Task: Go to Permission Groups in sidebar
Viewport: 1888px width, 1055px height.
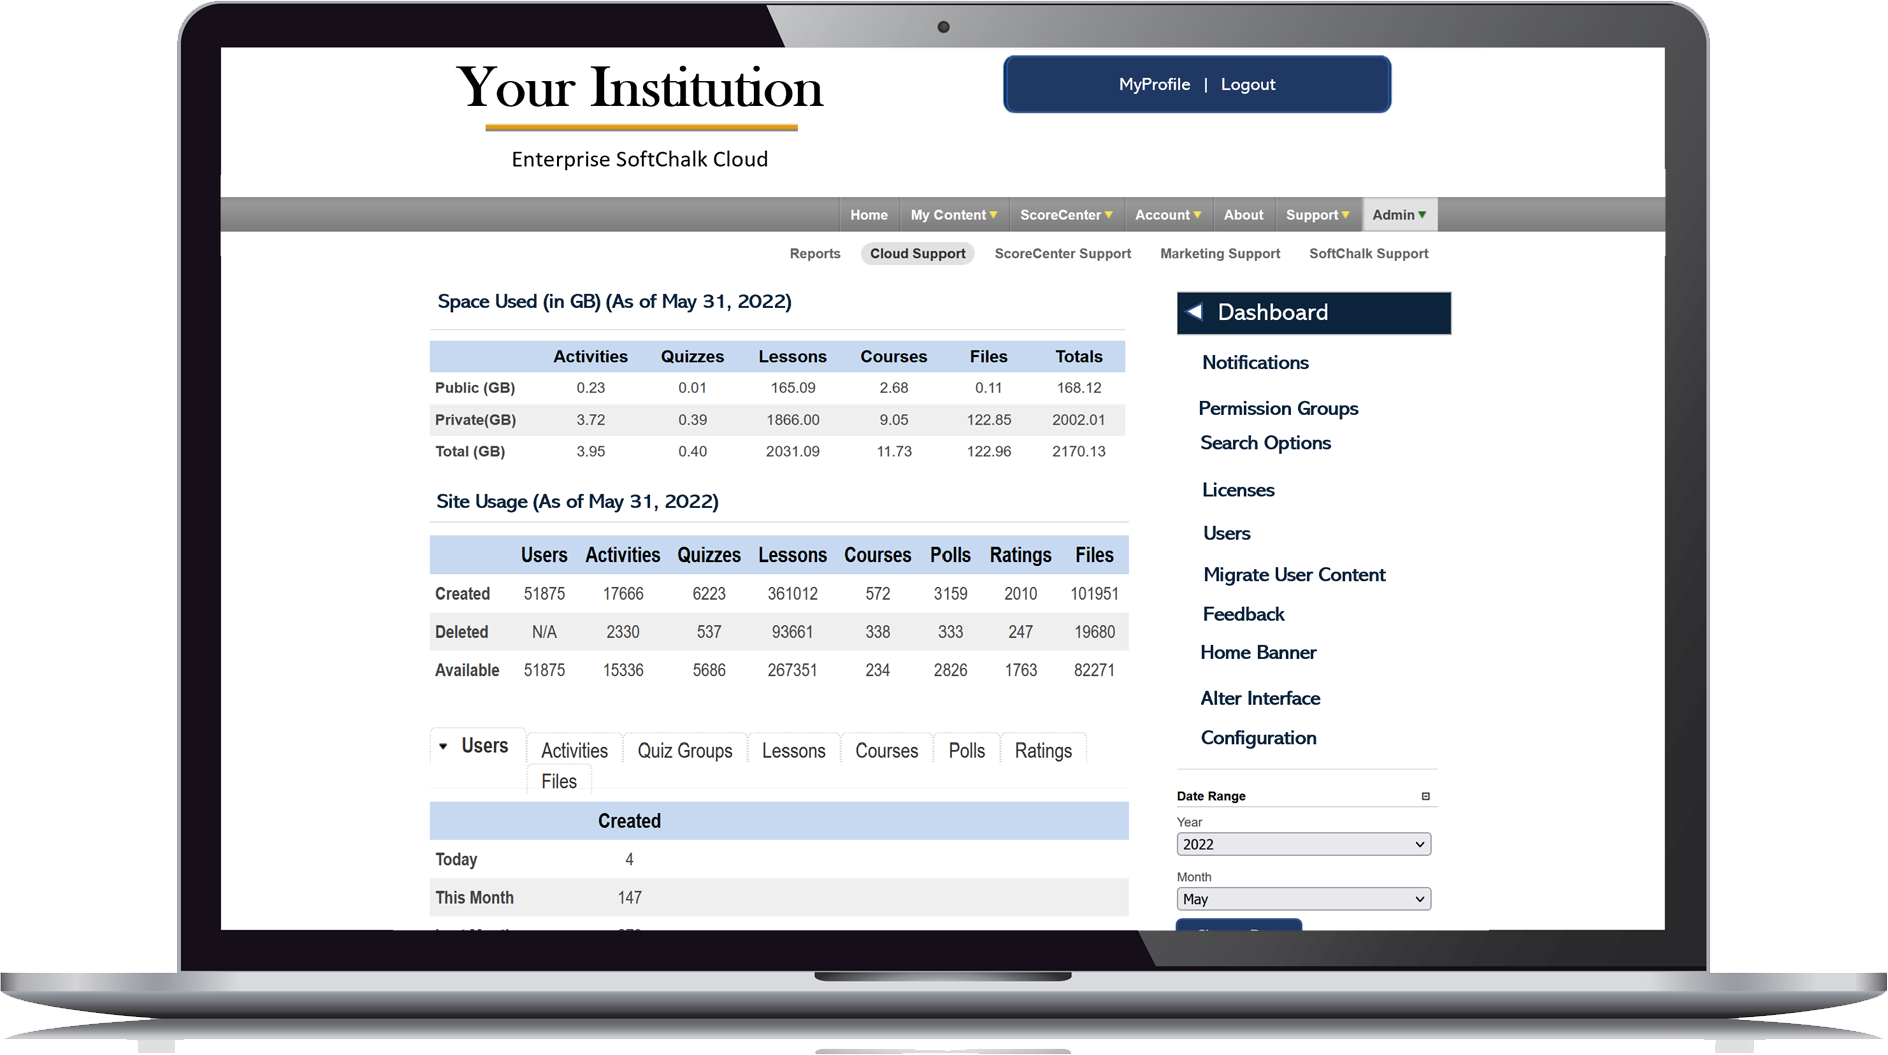Action: click(1278, 408)
